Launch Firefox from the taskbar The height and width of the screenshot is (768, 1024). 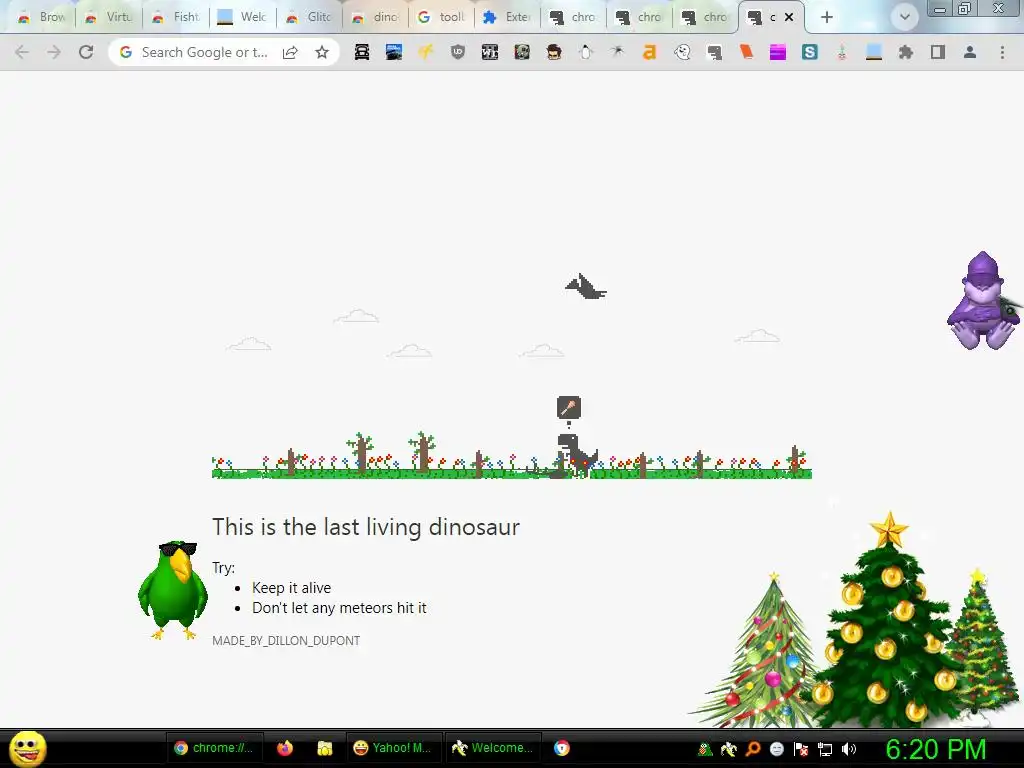(285, 748)
